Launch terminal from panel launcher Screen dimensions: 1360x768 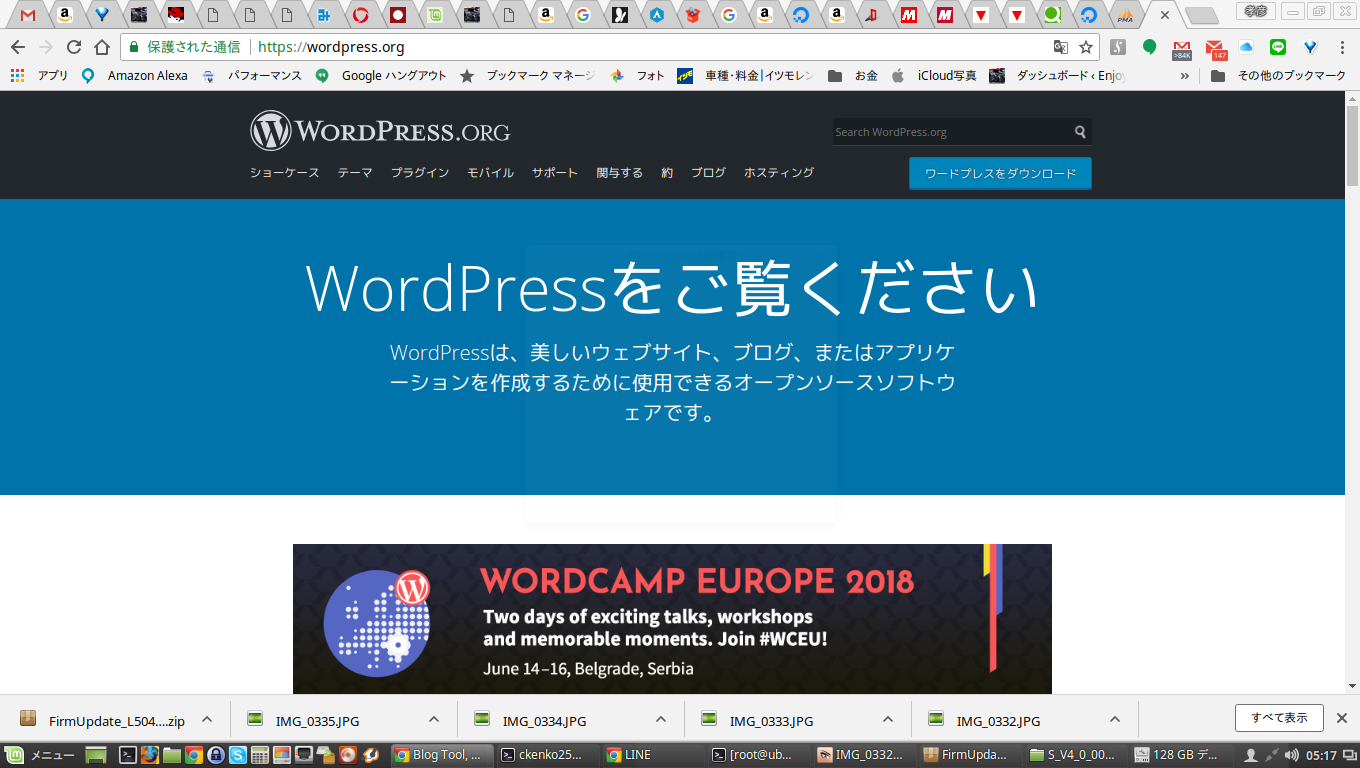coord(128,755)
